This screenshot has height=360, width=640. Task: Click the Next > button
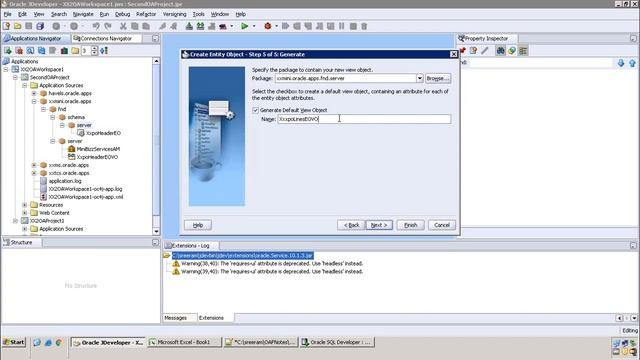[379, 225]
